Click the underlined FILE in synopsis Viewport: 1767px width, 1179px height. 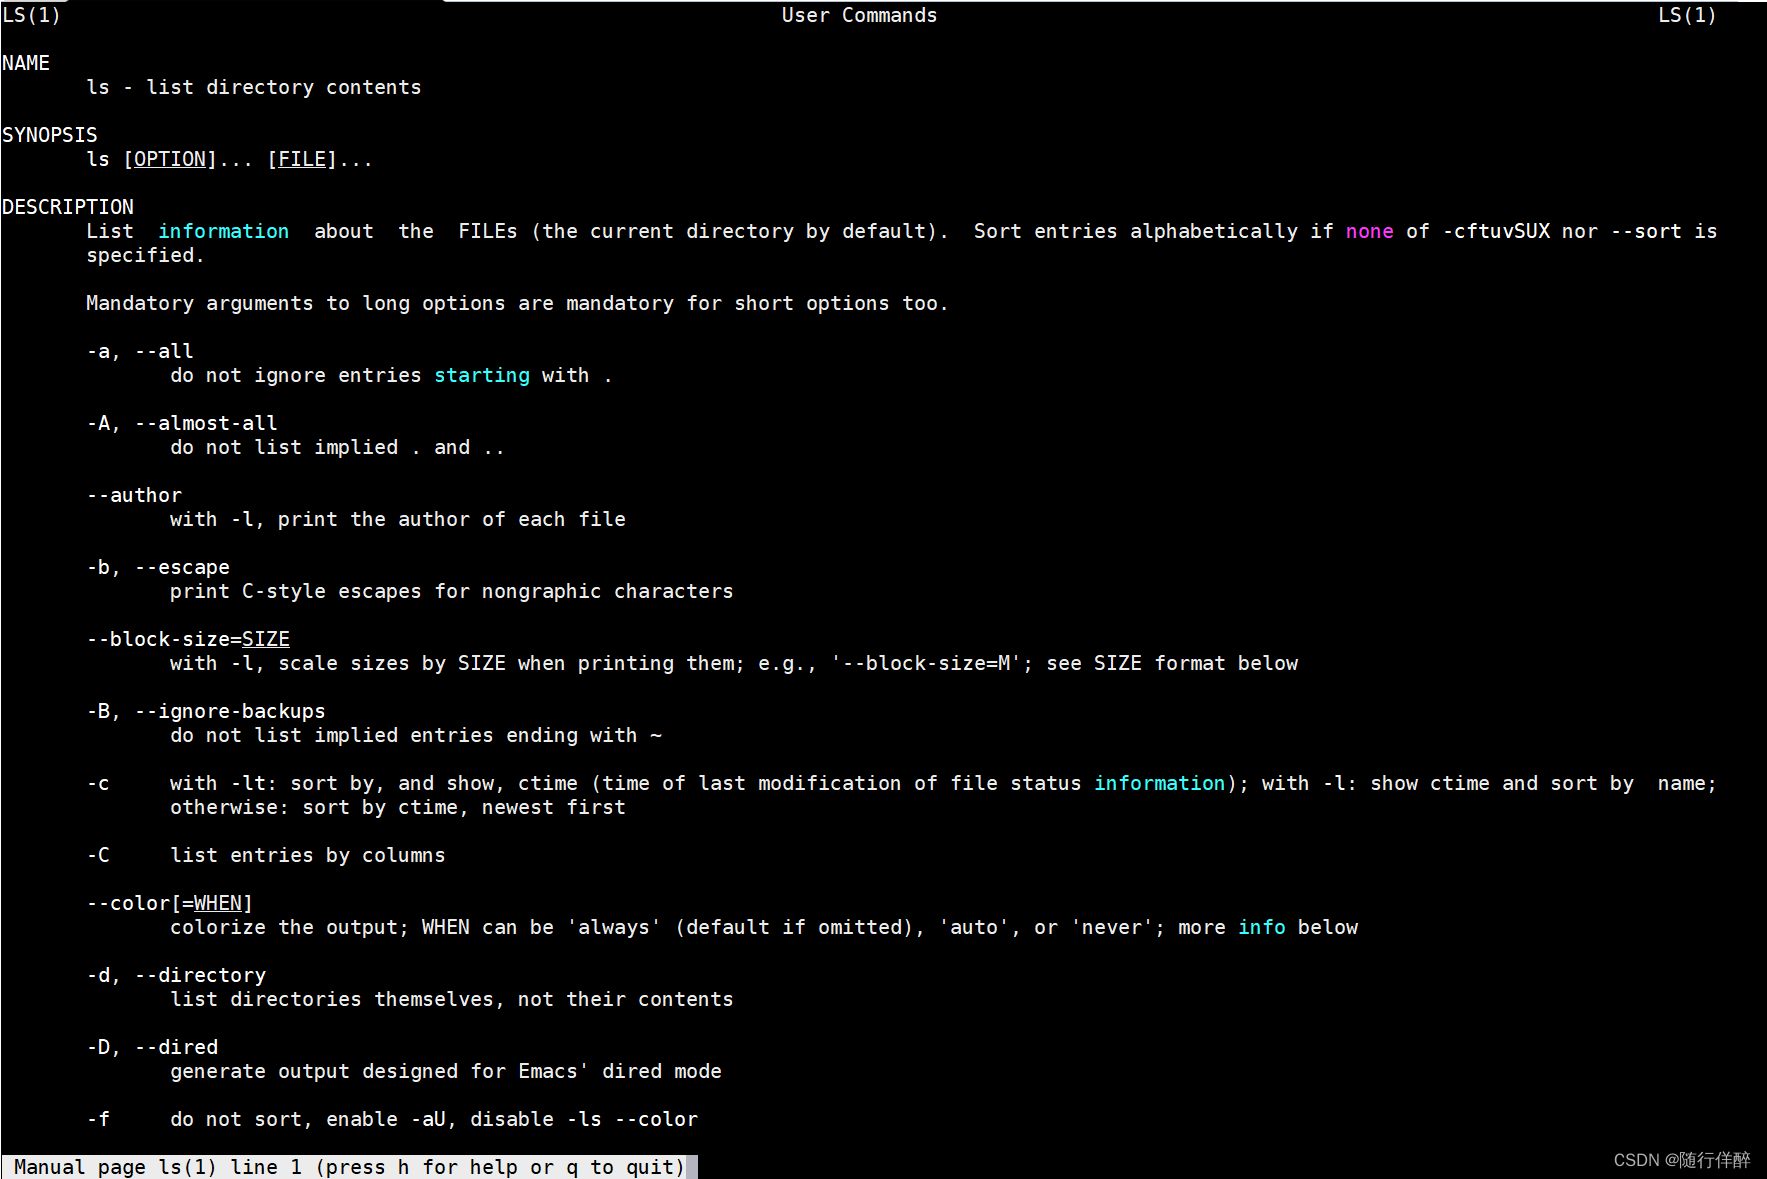(x=302, y=159)
